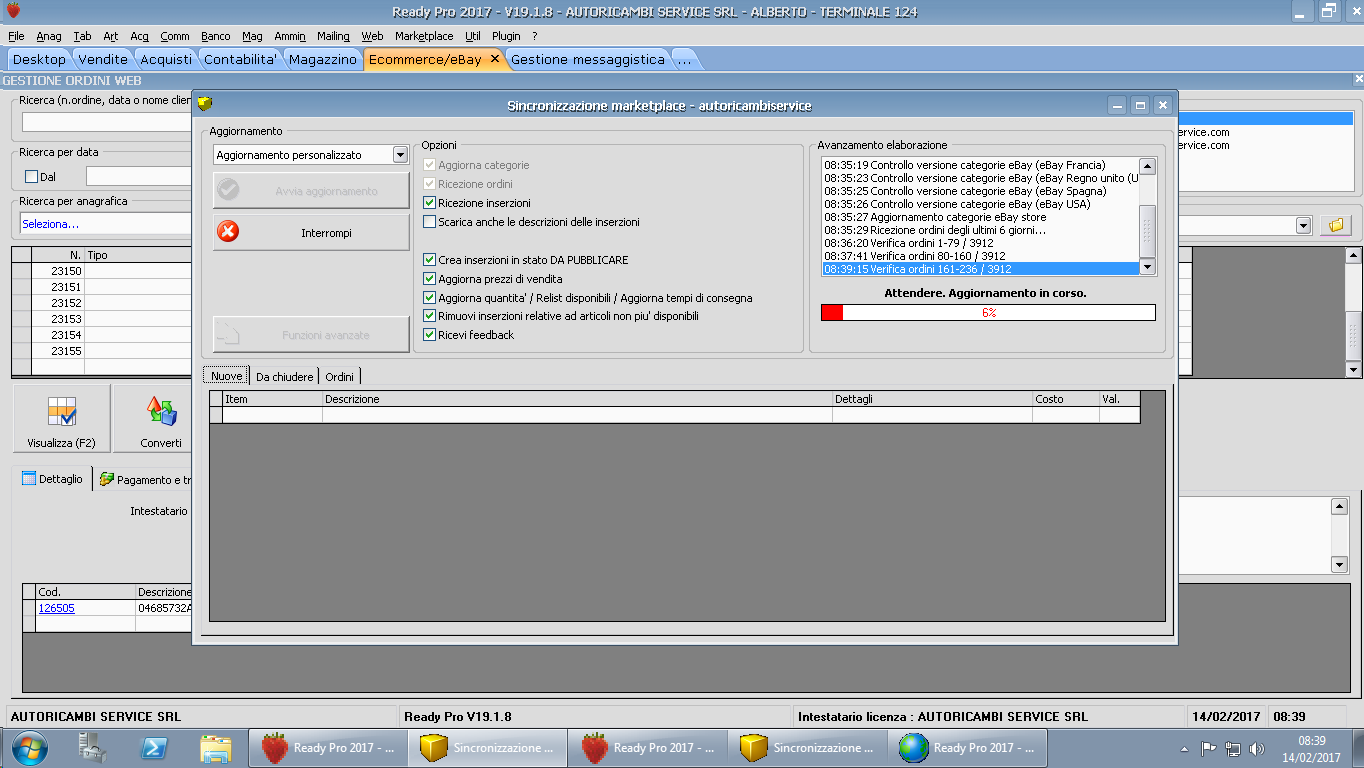Viewport: 1364px width, 768px height.
Task: Open the 126505 article code link
Action: tap(56, 608)
